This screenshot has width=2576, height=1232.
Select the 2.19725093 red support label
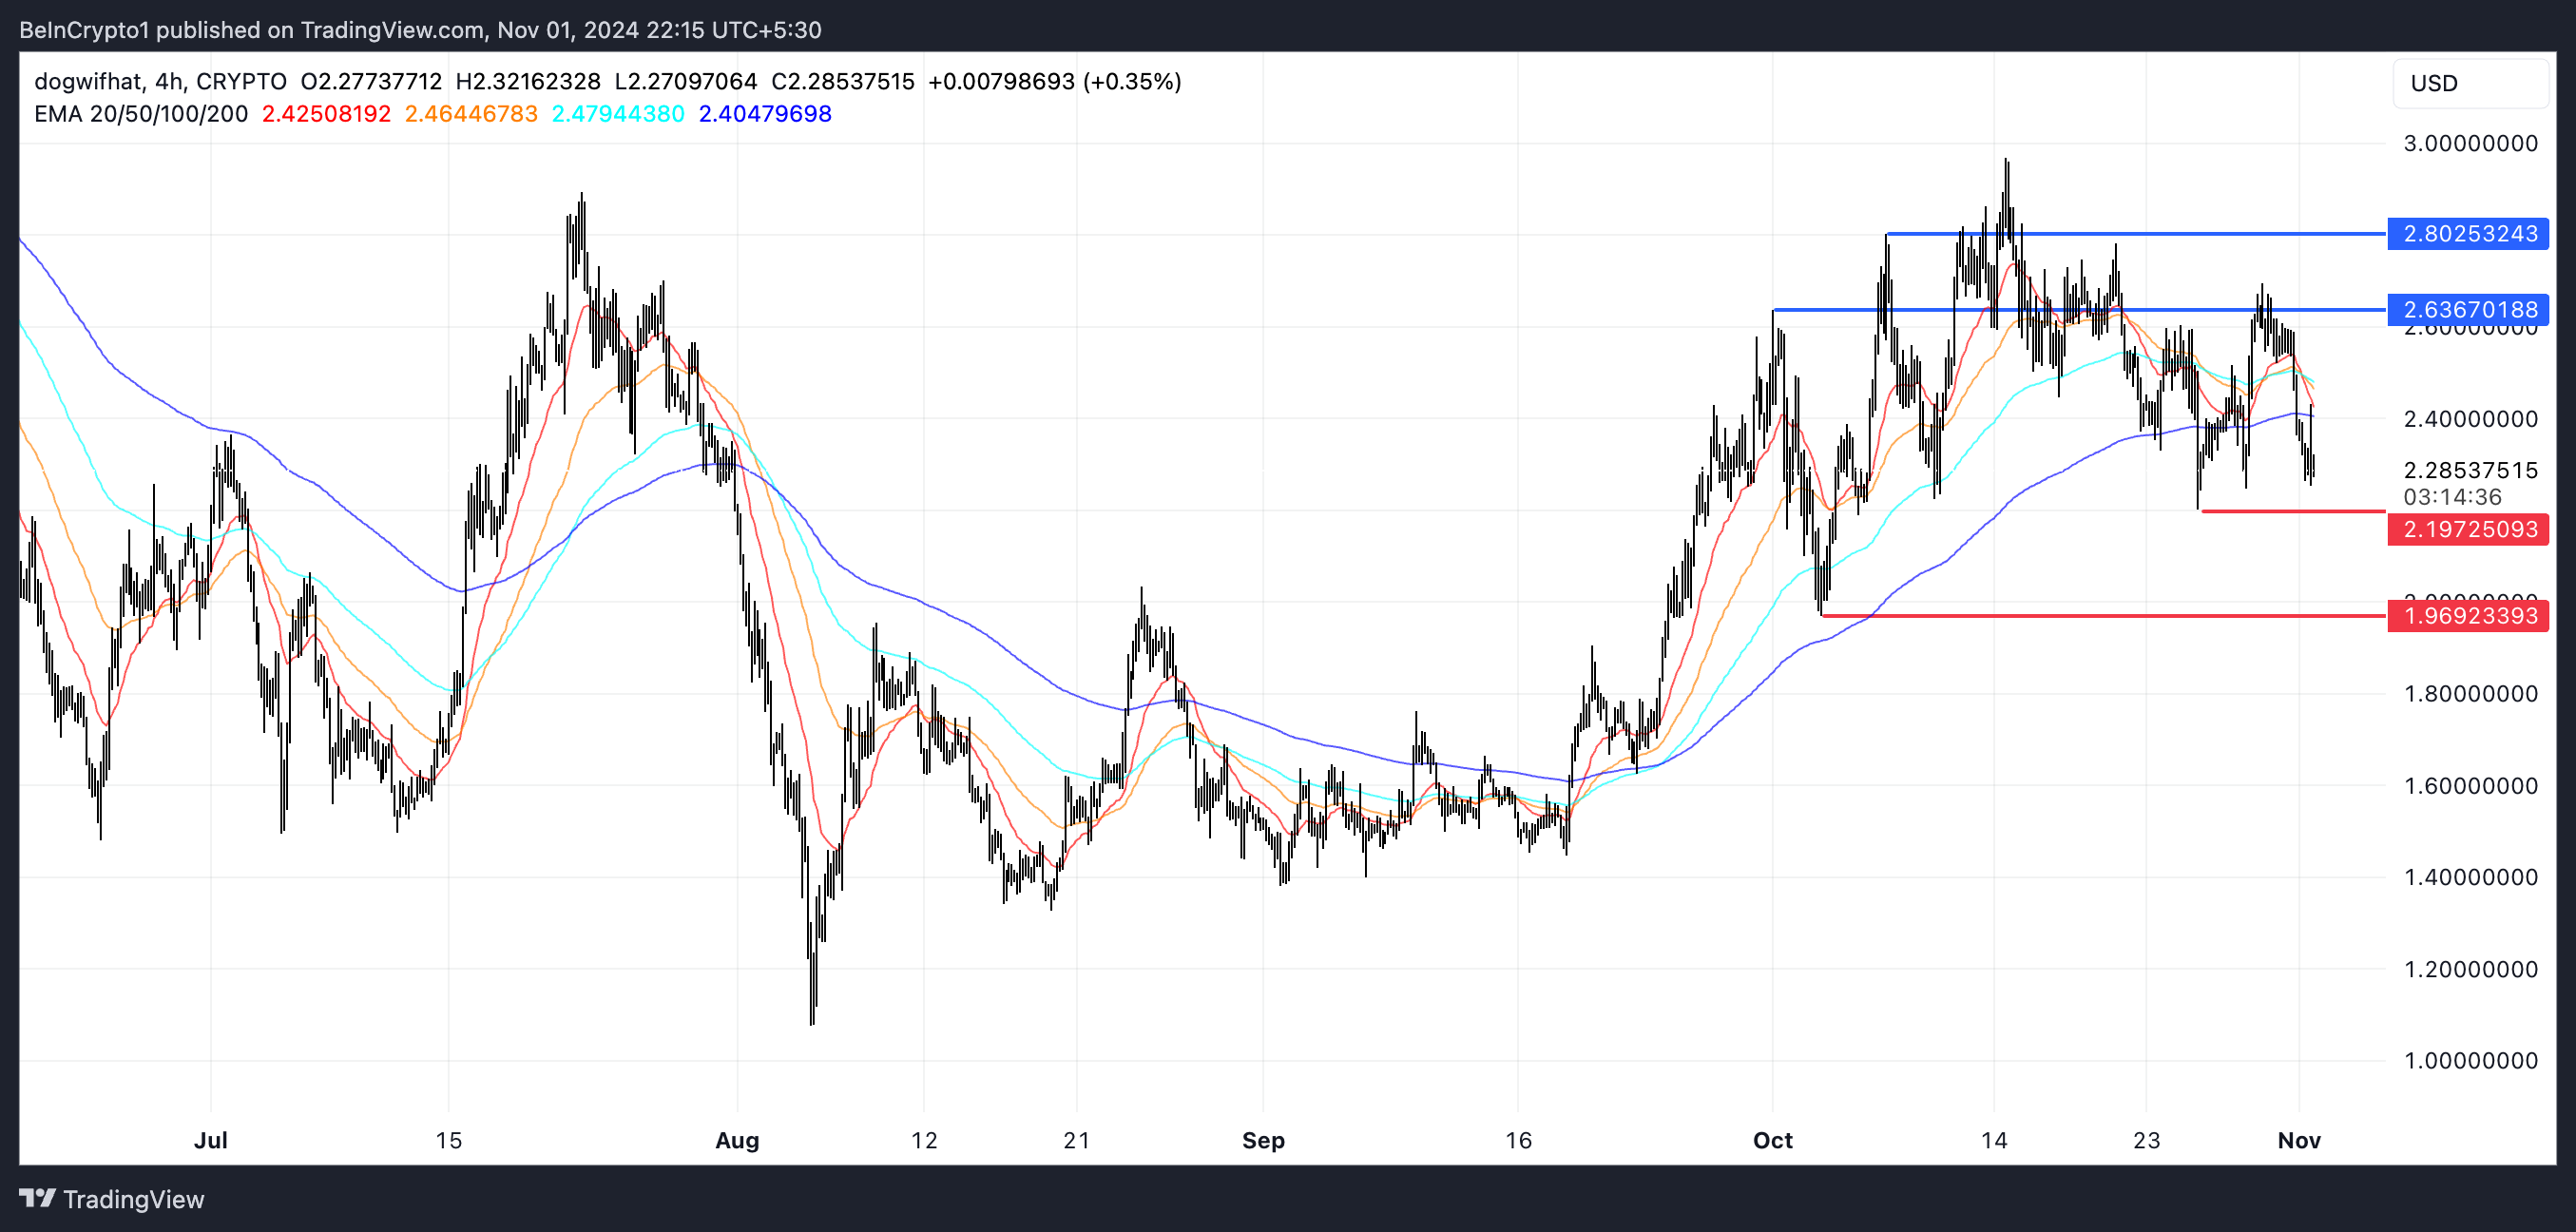pyautogui.click(x=2468, y=529)
